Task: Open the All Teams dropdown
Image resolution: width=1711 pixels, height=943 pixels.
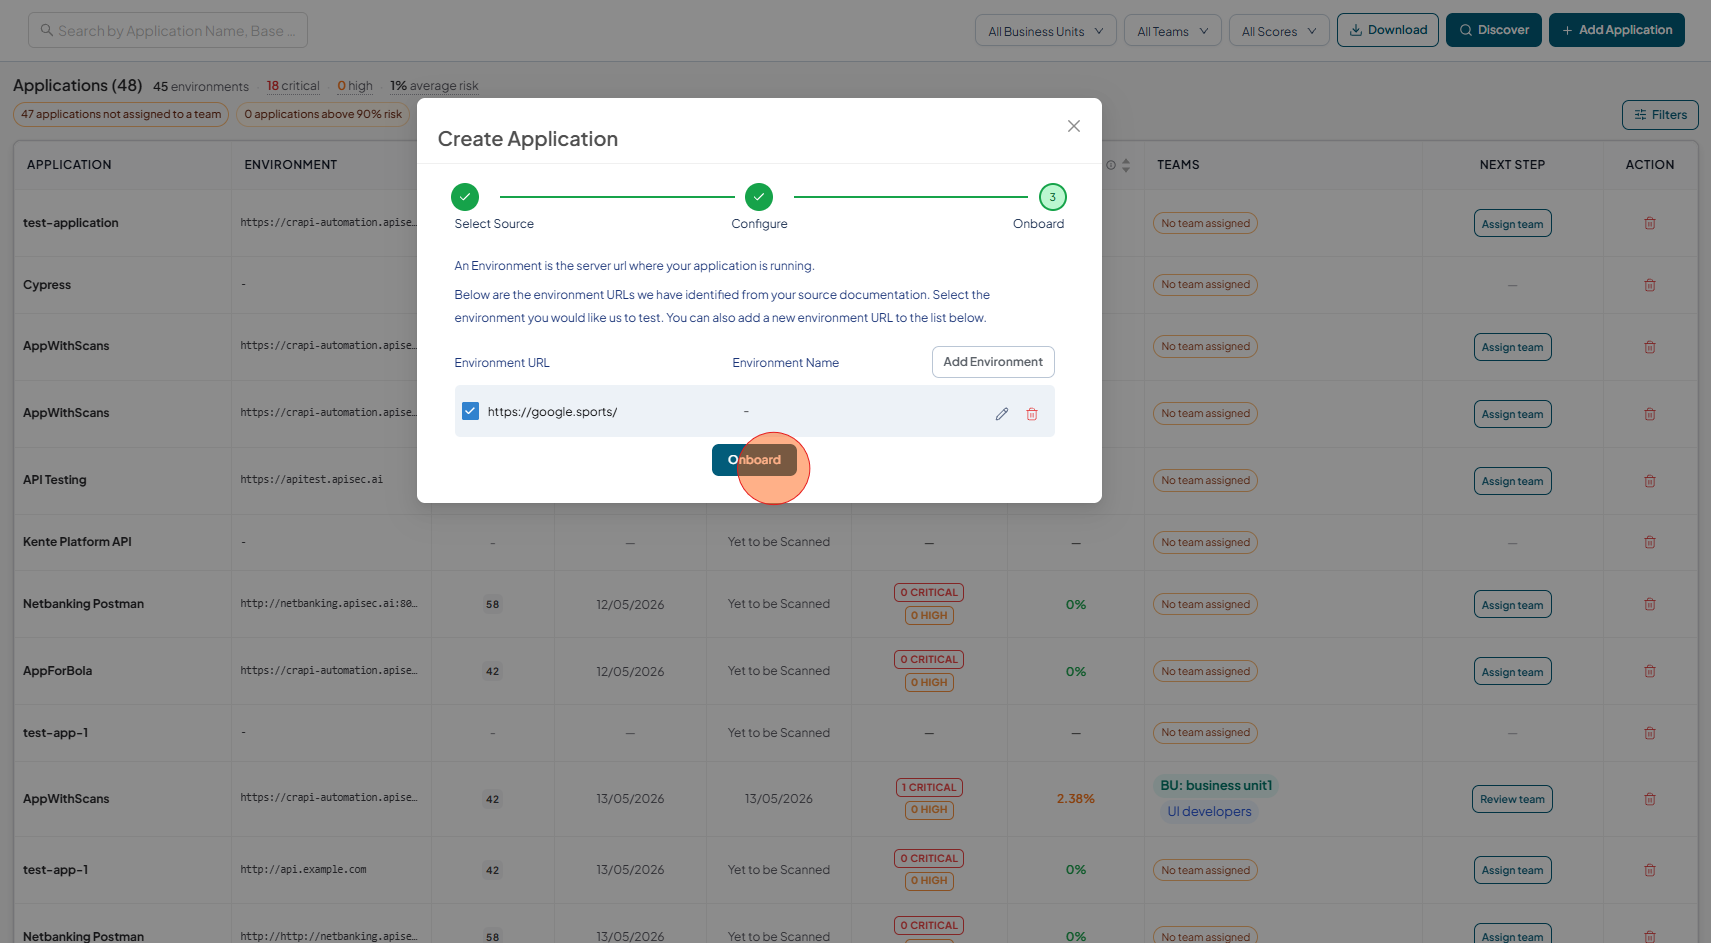Action: point(1172,31)
